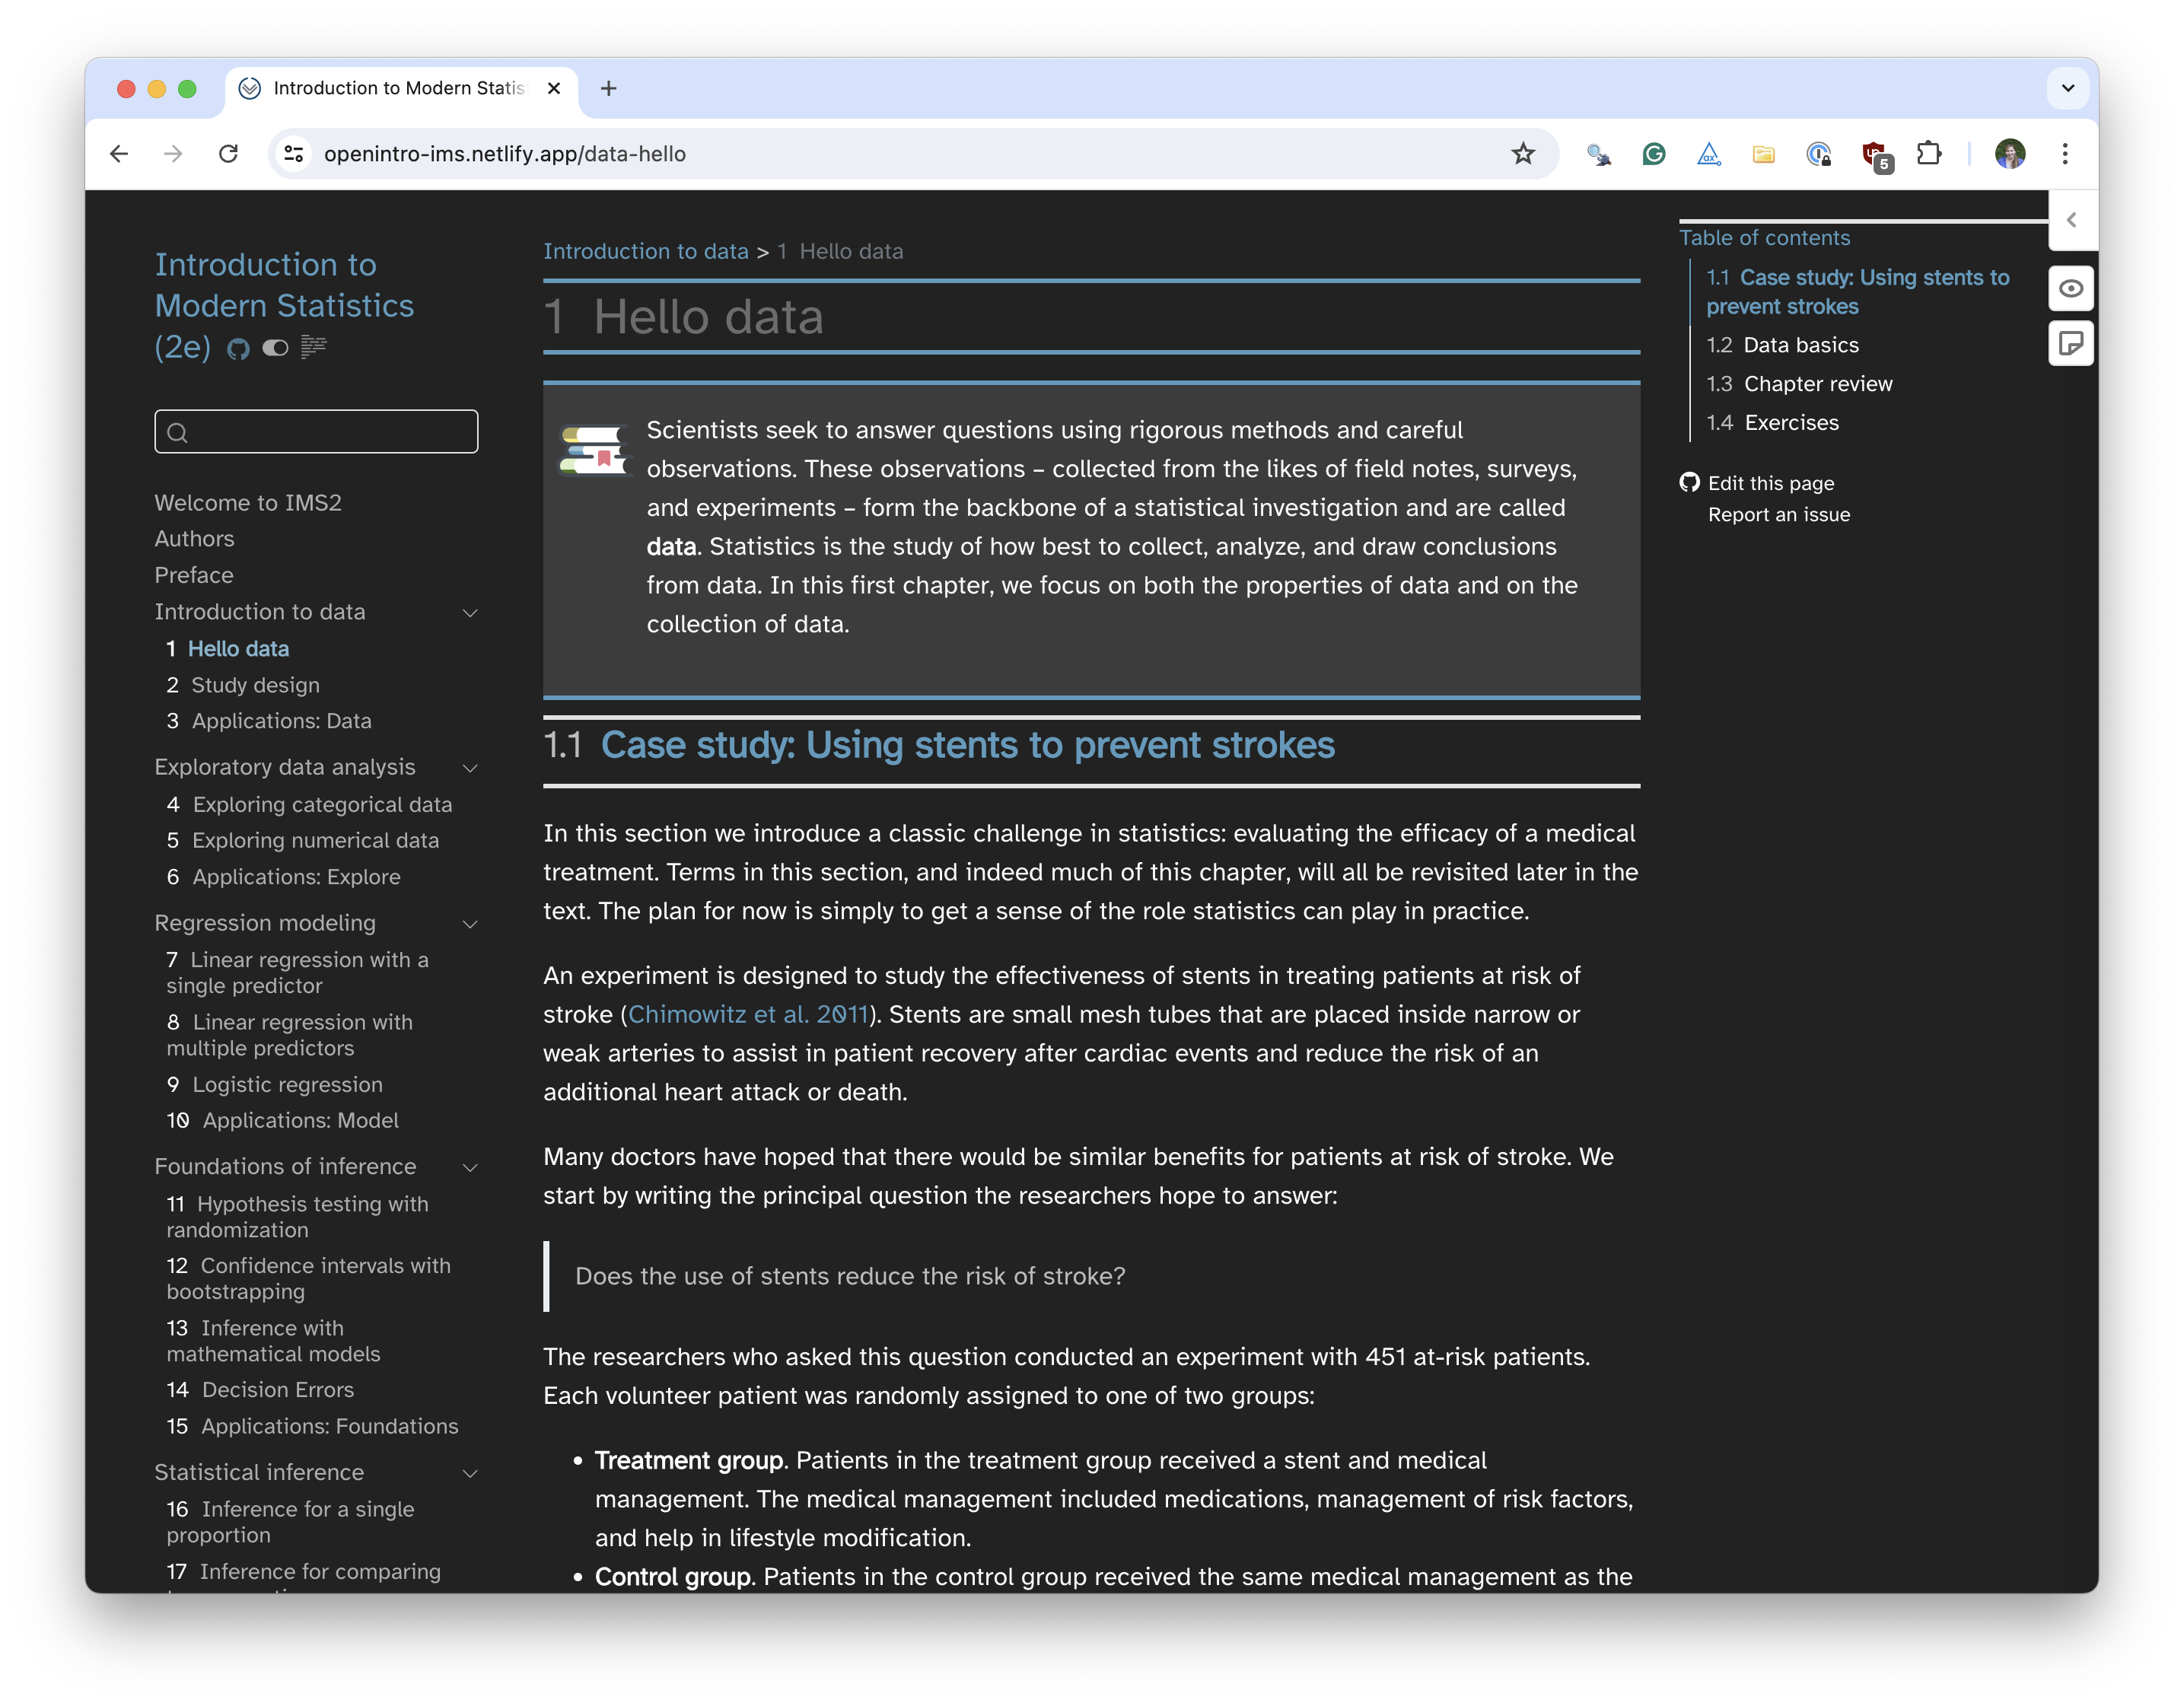
Task: Reload the page using the refresh icon
Action: point(229,153)
